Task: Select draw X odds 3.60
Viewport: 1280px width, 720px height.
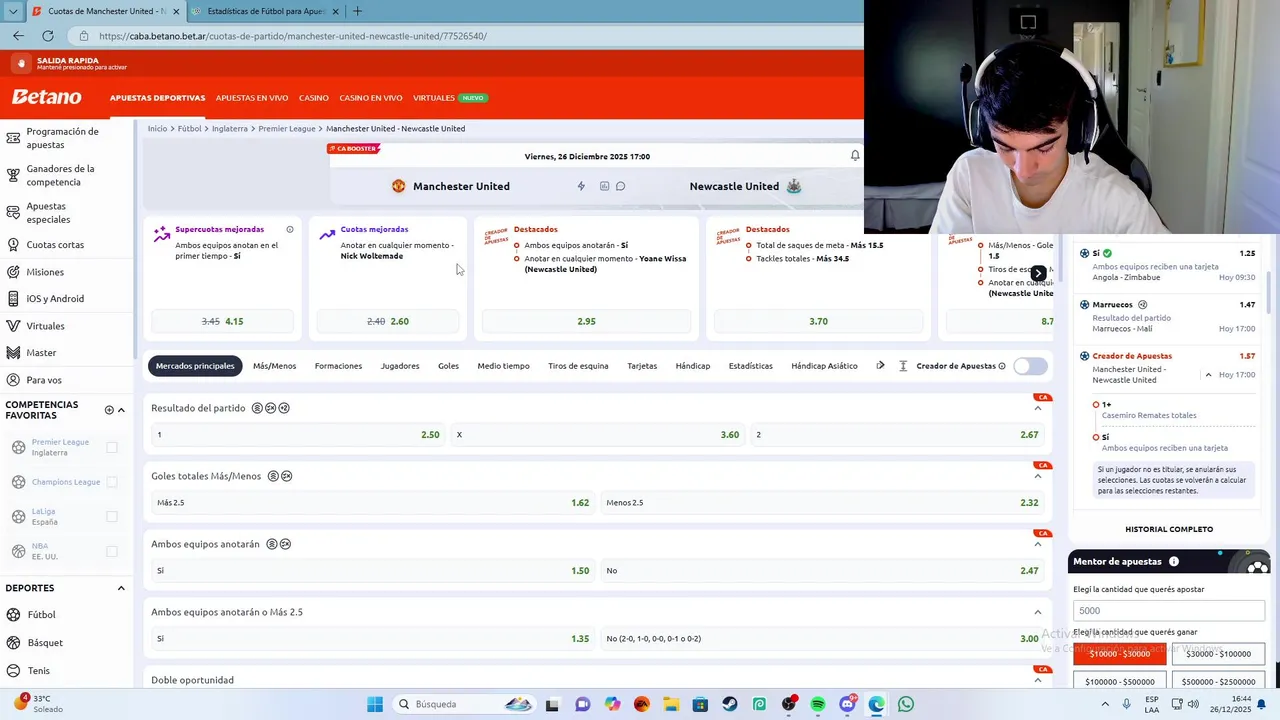Action: 598,435
